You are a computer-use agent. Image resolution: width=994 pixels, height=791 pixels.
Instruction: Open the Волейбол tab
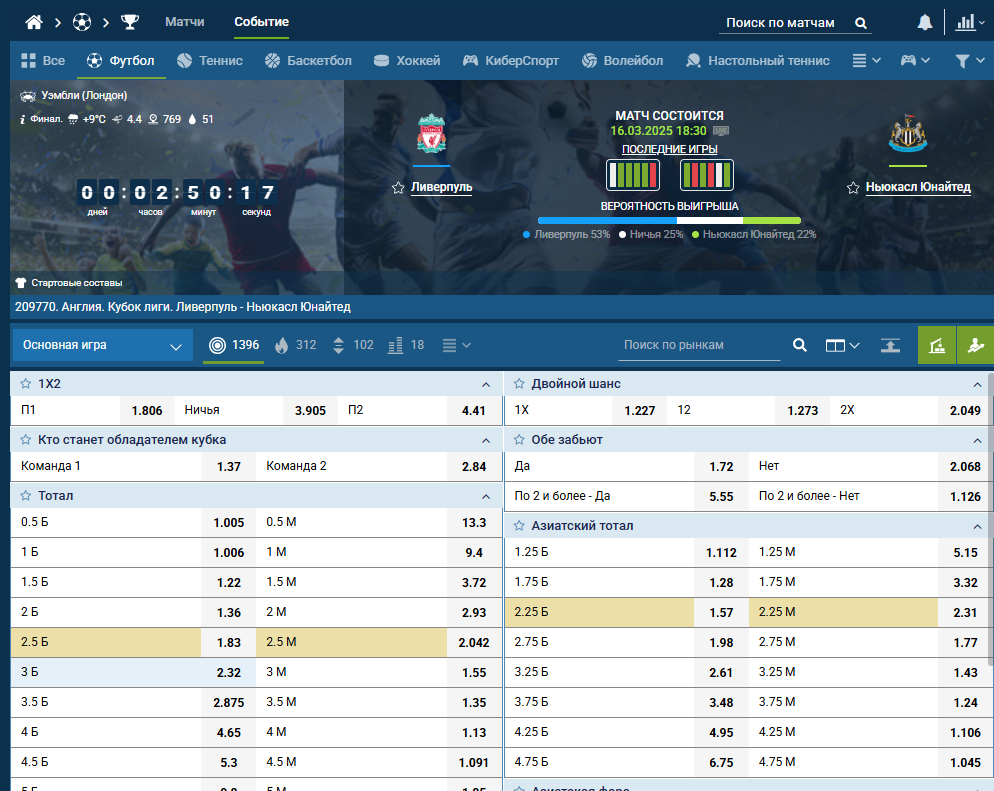623,61
